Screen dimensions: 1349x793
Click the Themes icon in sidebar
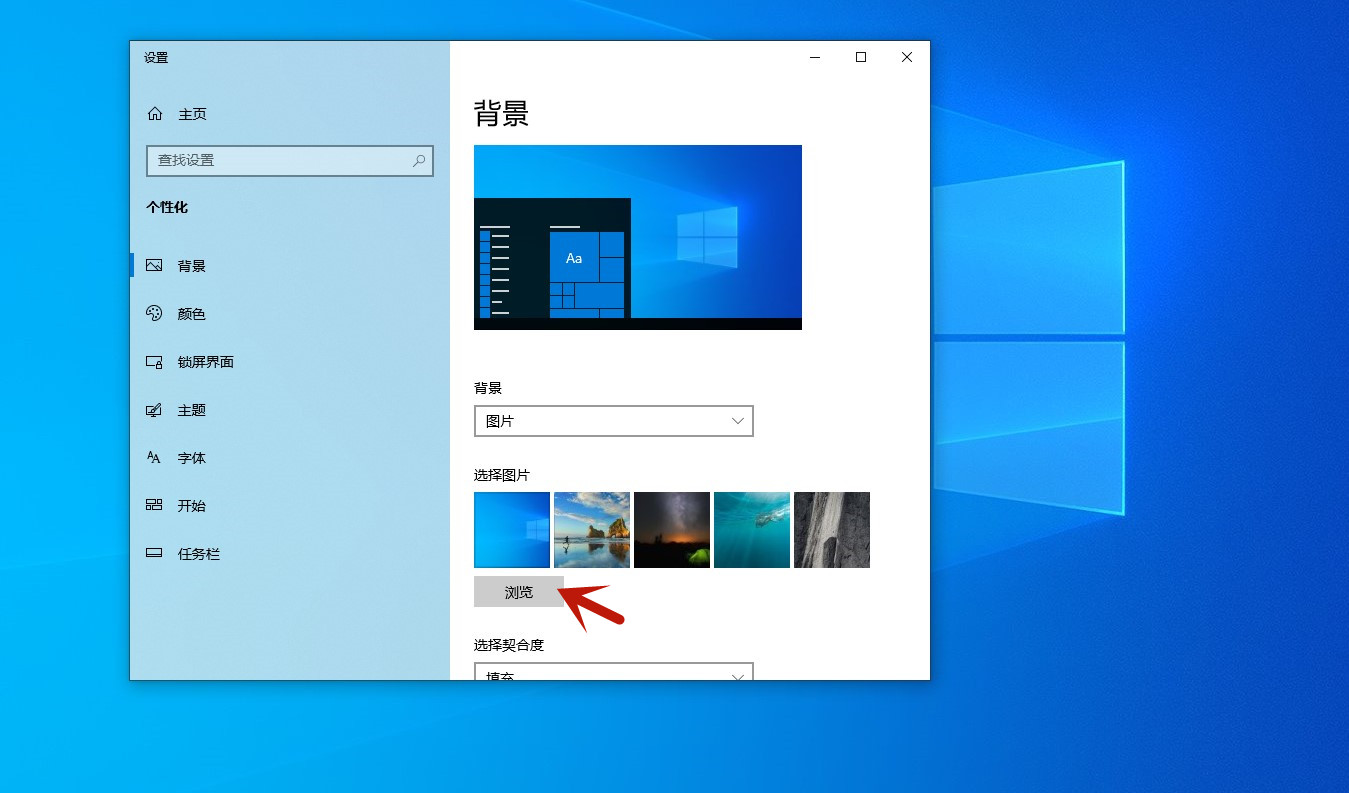click(154, 410)
